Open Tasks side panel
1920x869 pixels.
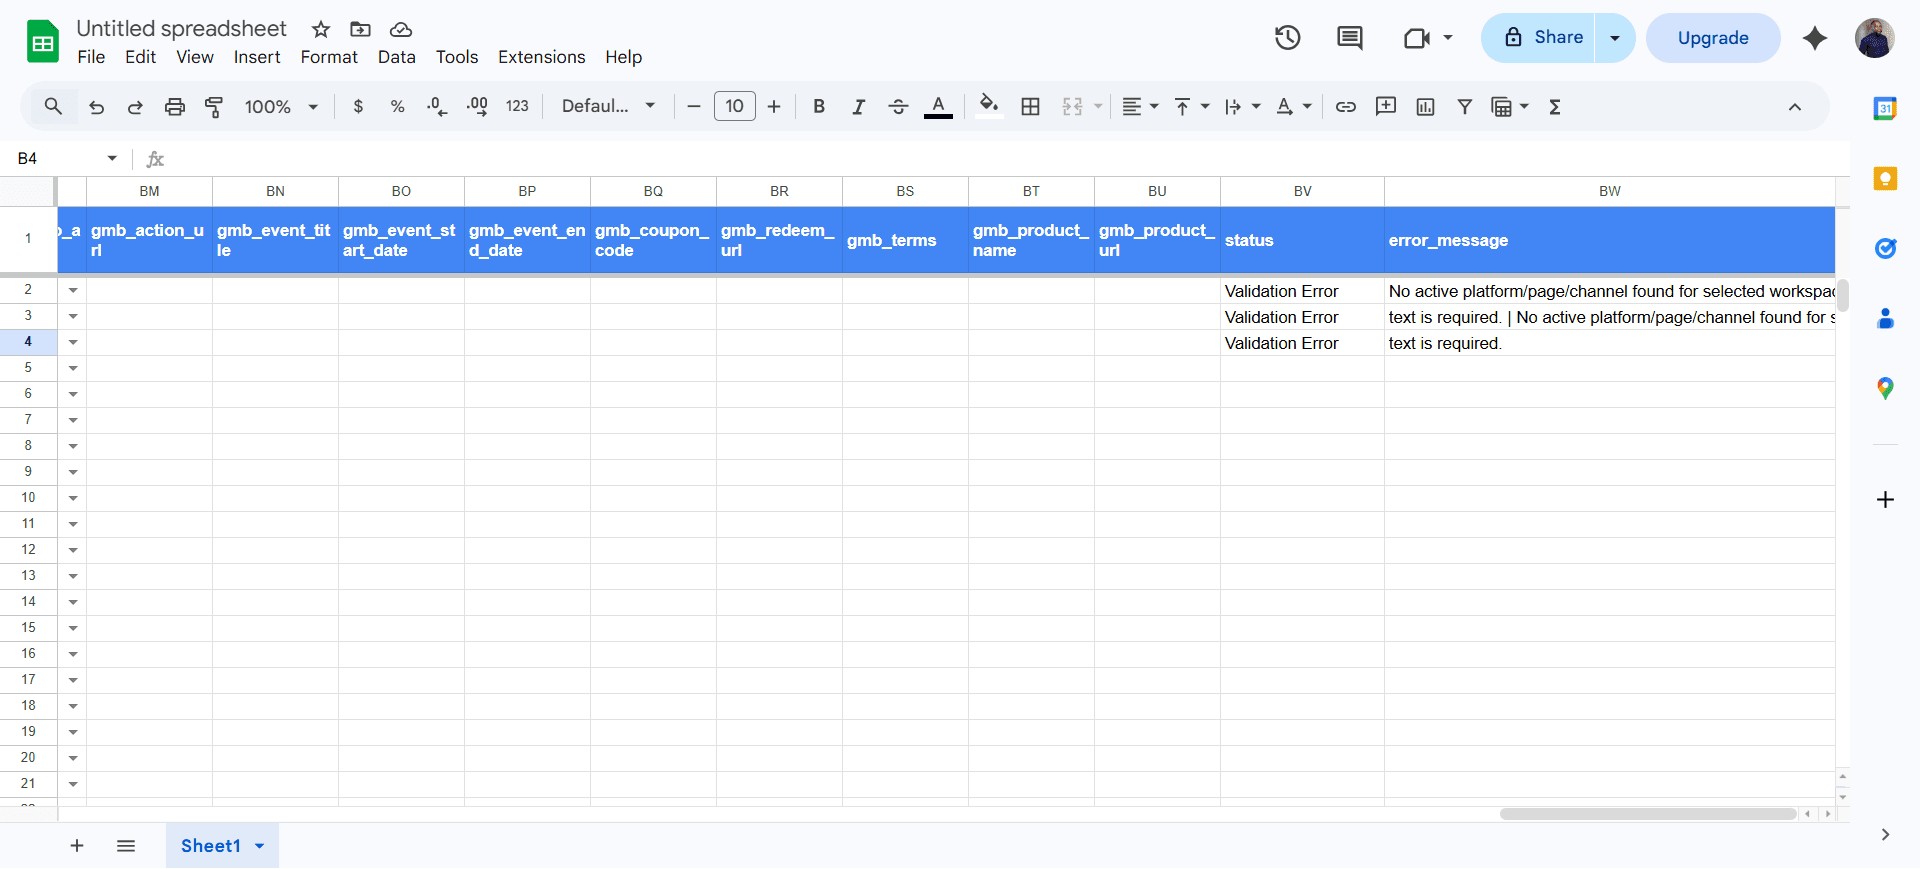coord(1885,248)
